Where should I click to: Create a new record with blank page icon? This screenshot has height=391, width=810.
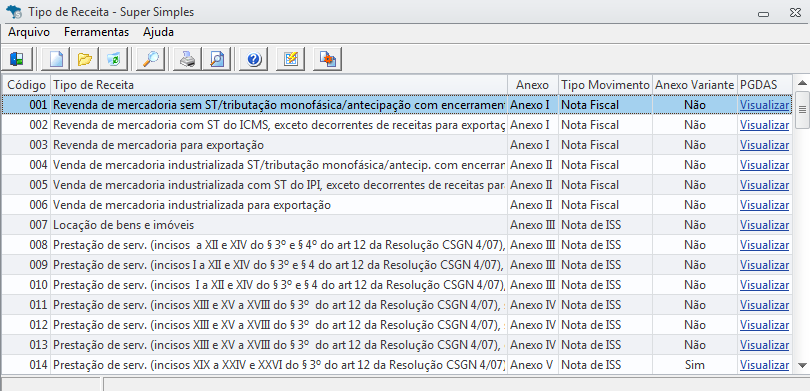tap(55, 59)
